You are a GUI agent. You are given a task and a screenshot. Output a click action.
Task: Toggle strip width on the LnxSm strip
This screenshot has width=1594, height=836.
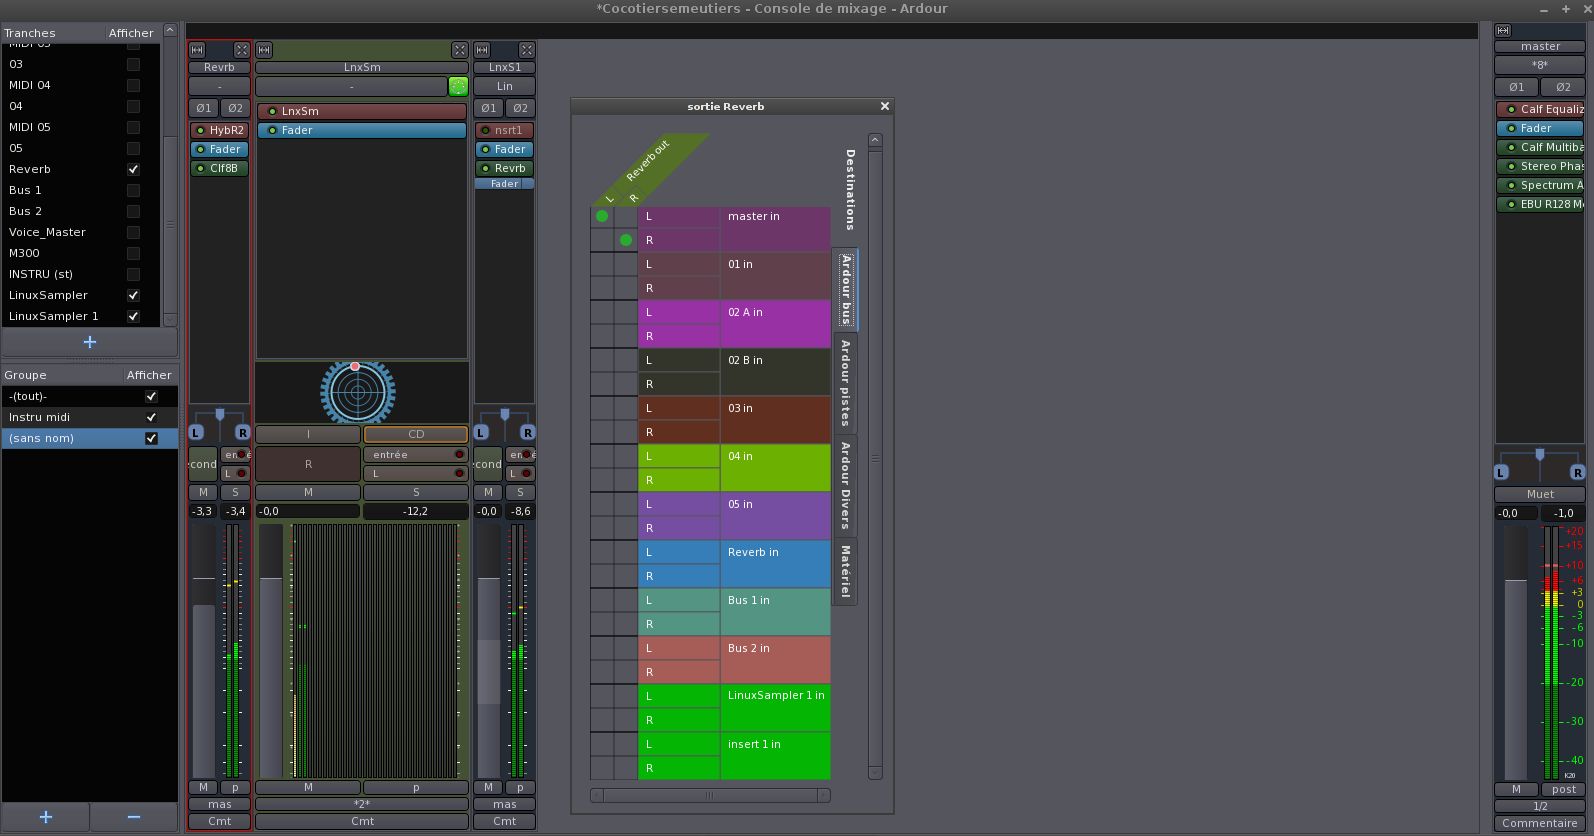pos(264,50)
